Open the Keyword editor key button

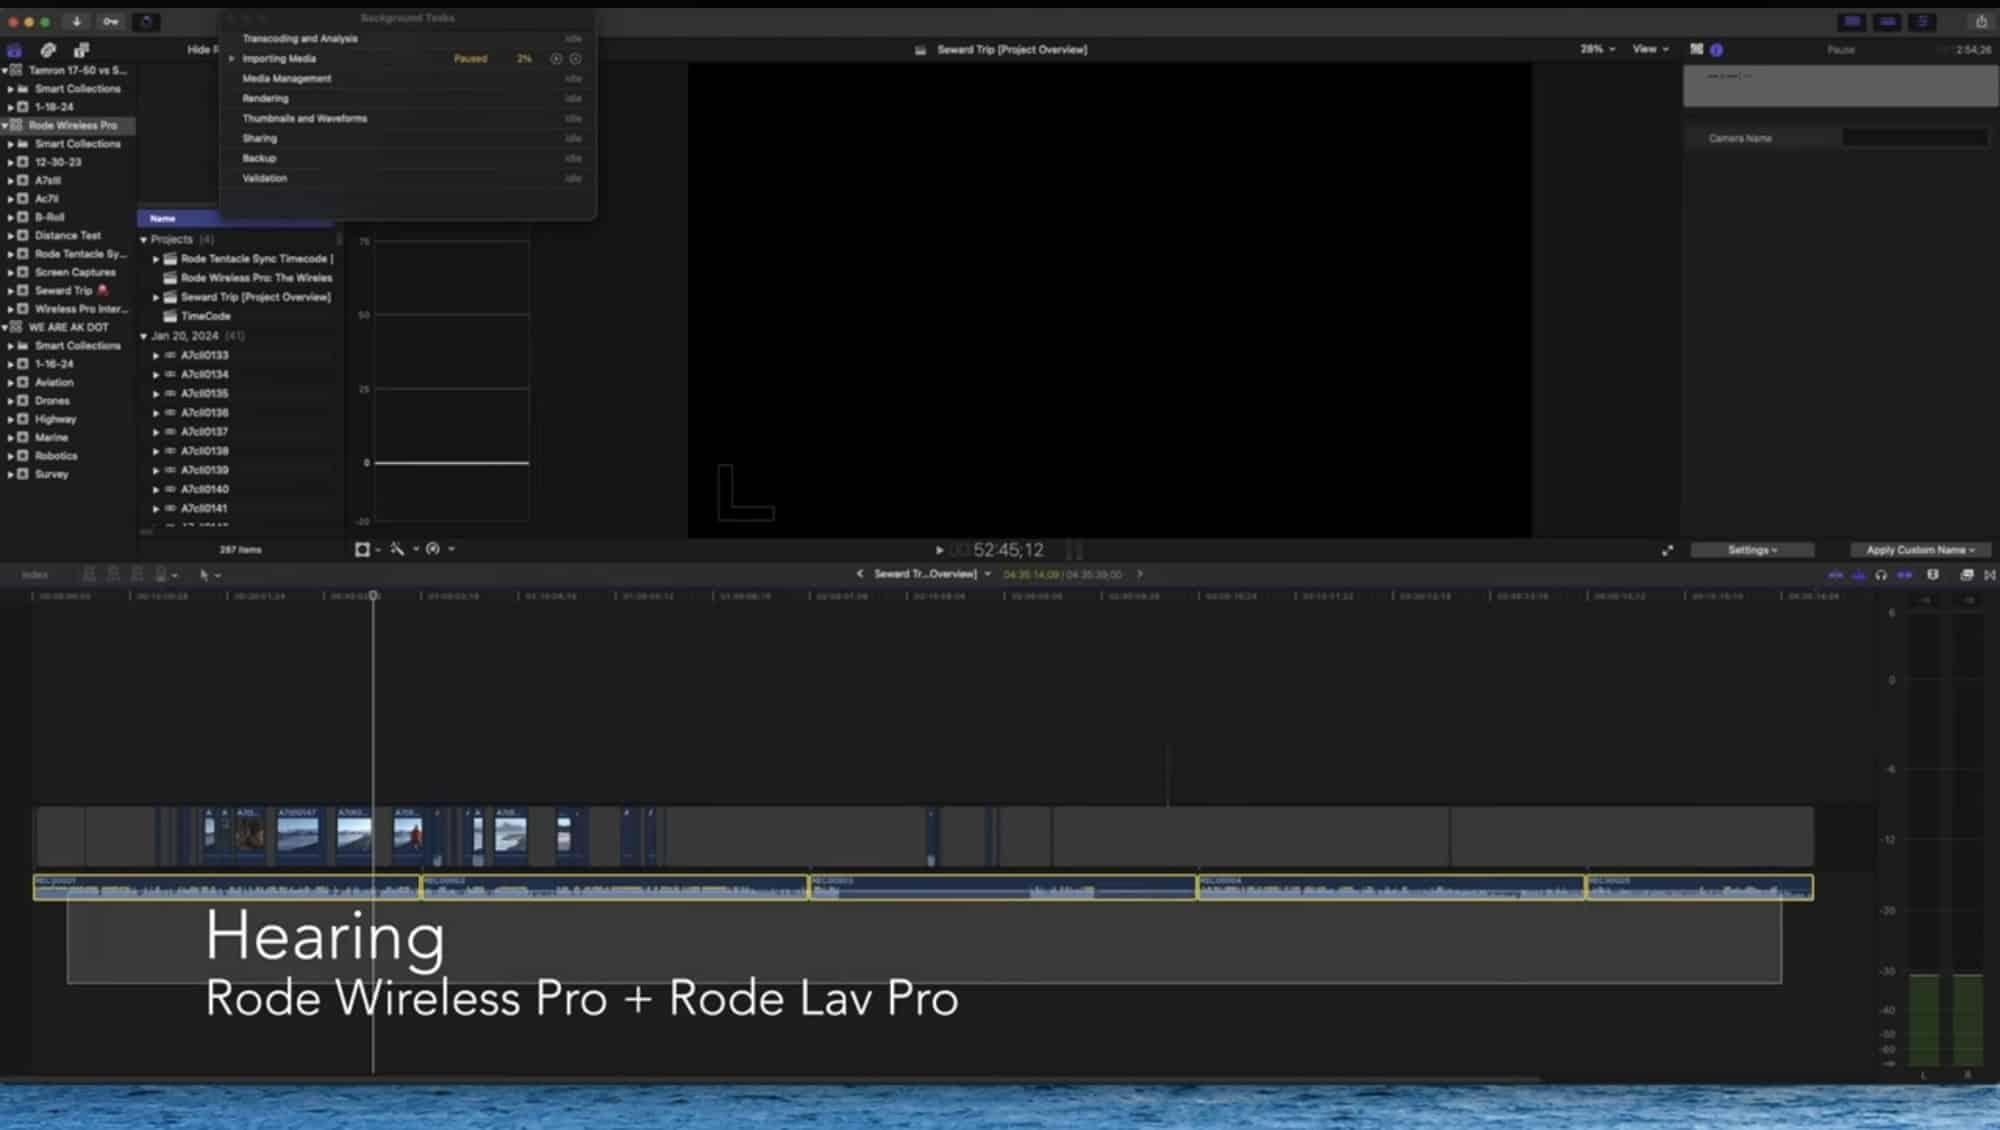coord(111,21)
